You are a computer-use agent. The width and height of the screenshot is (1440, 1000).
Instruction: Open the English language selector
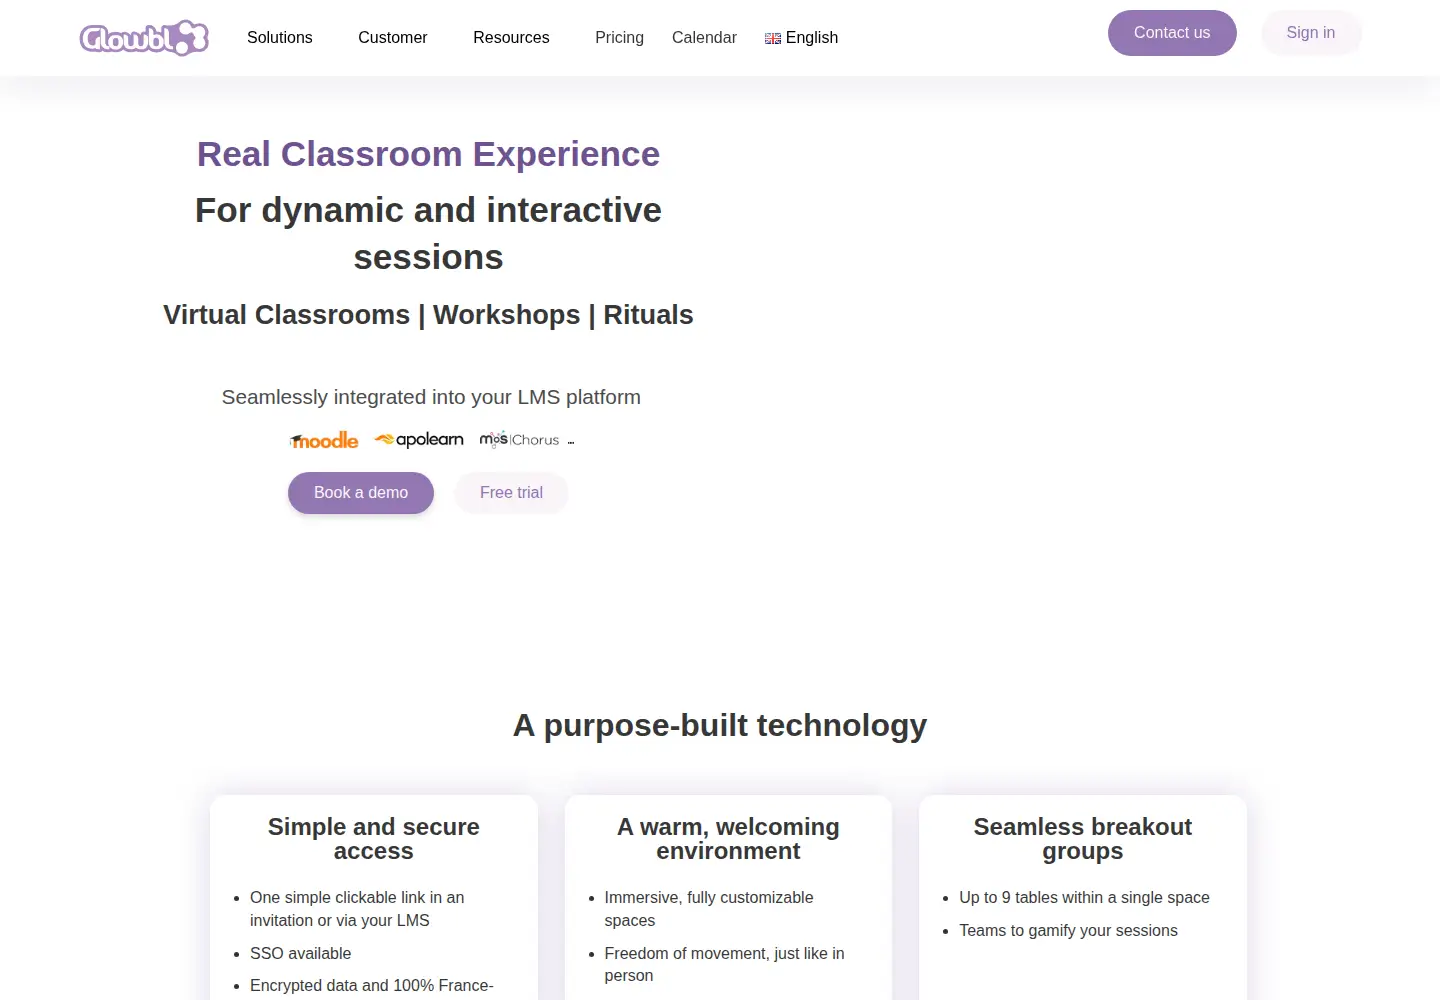pos(801,37)
